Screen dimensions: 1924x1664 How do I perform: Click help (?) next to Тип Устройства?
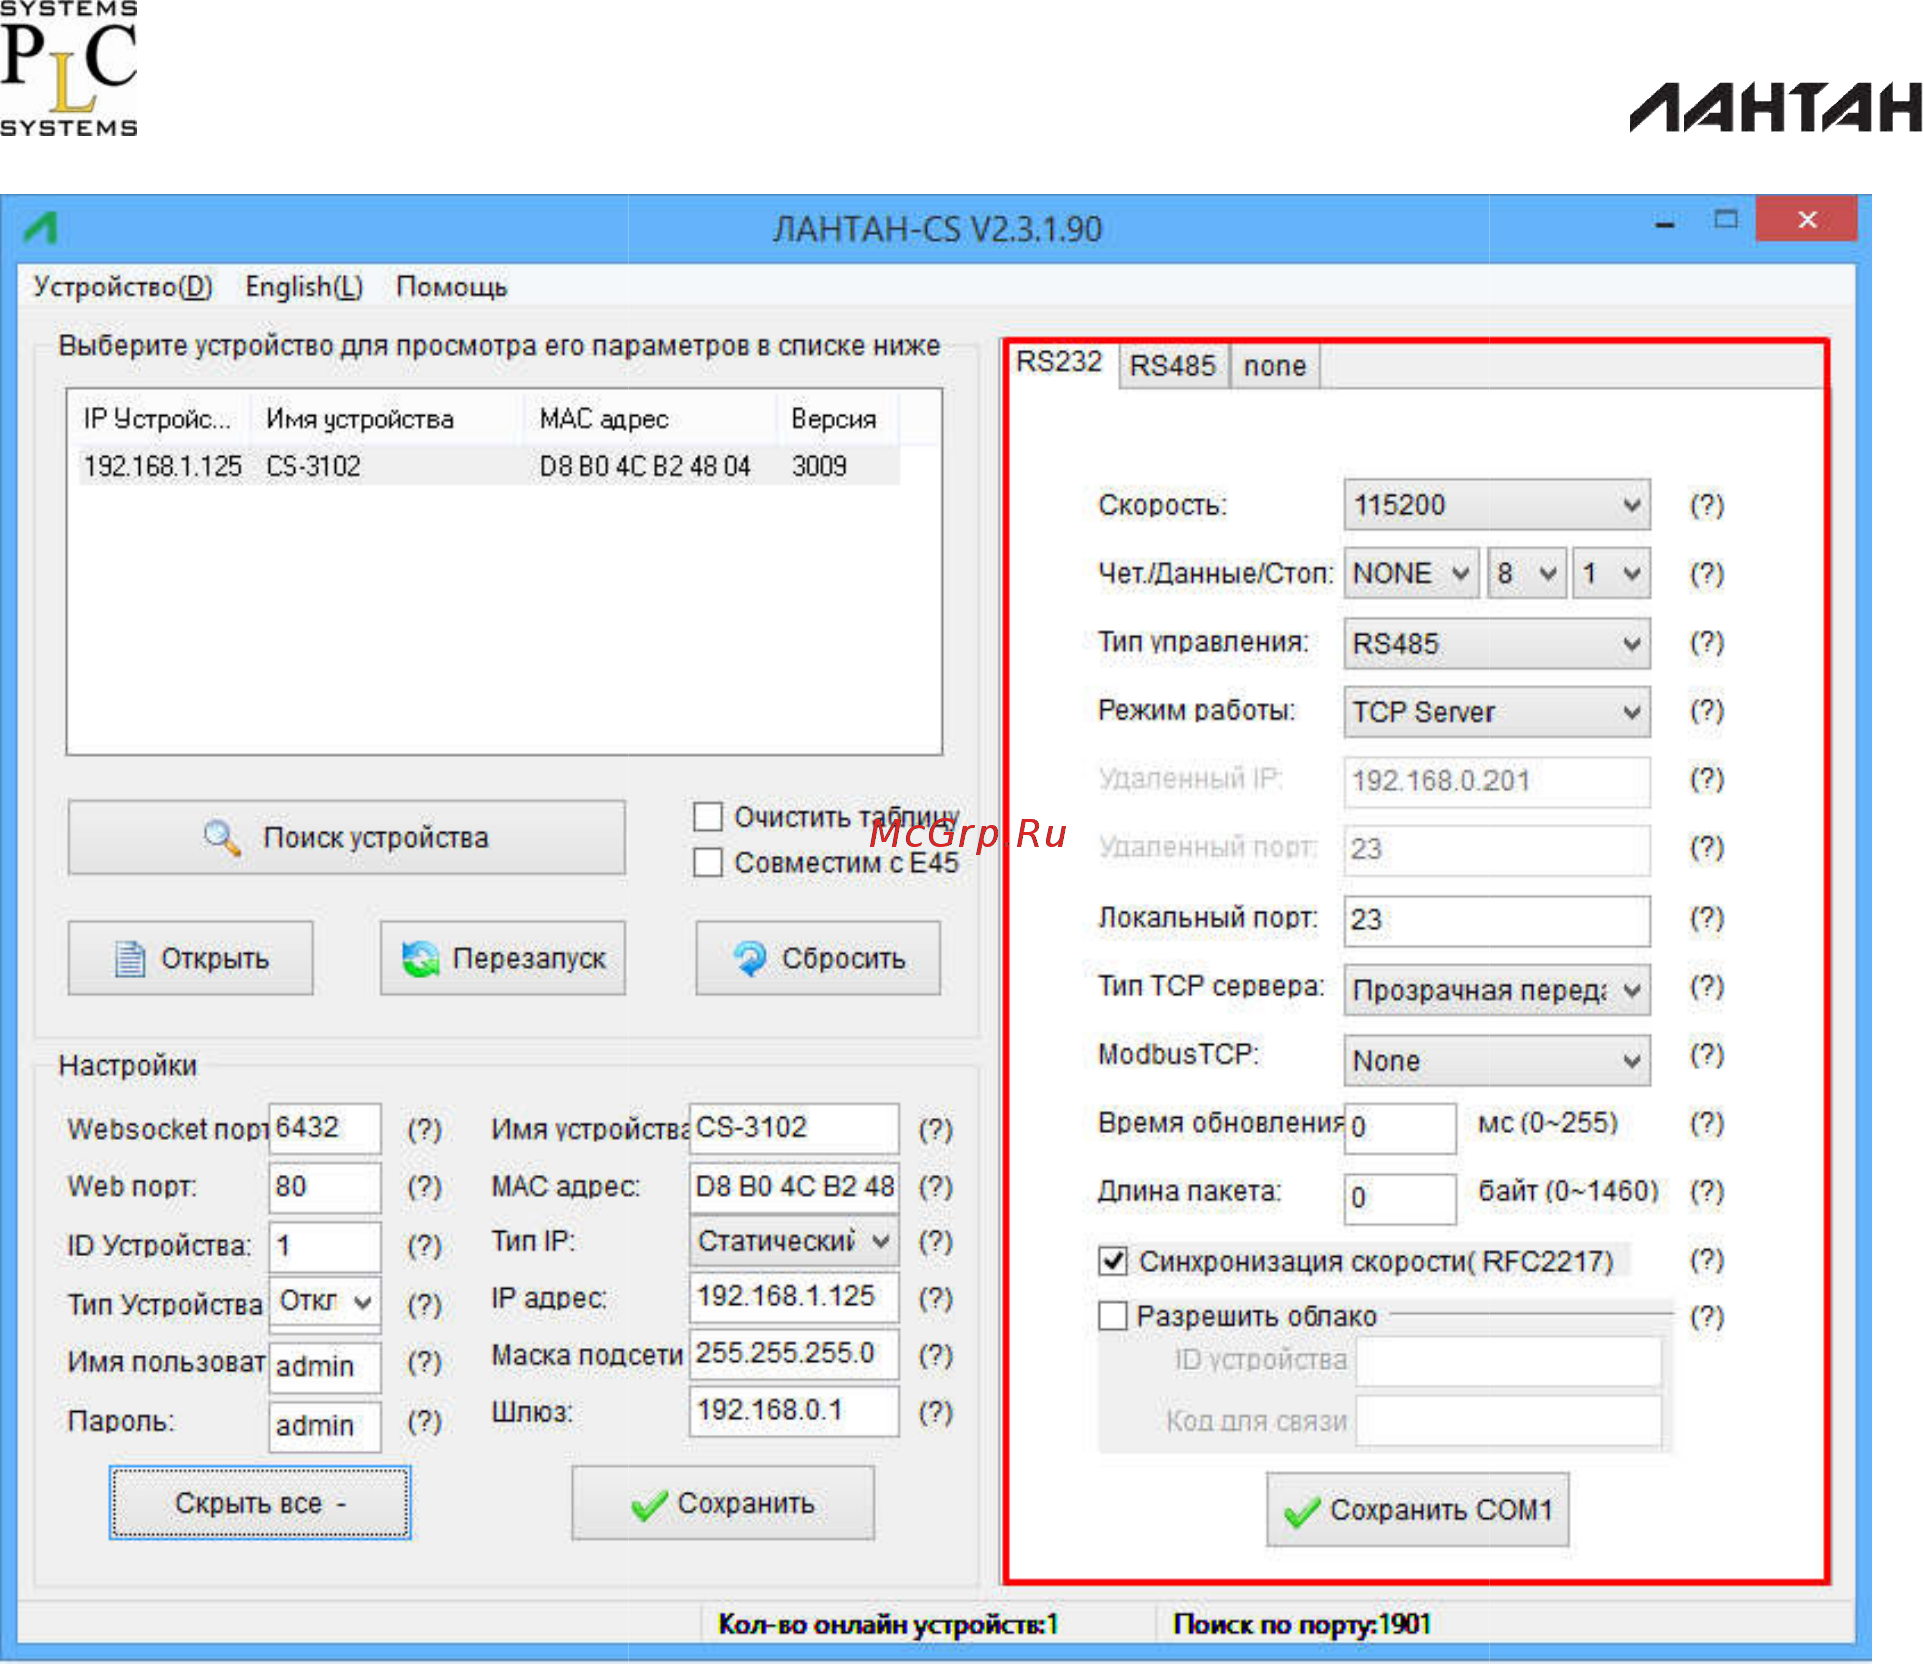coord(424,1304)
